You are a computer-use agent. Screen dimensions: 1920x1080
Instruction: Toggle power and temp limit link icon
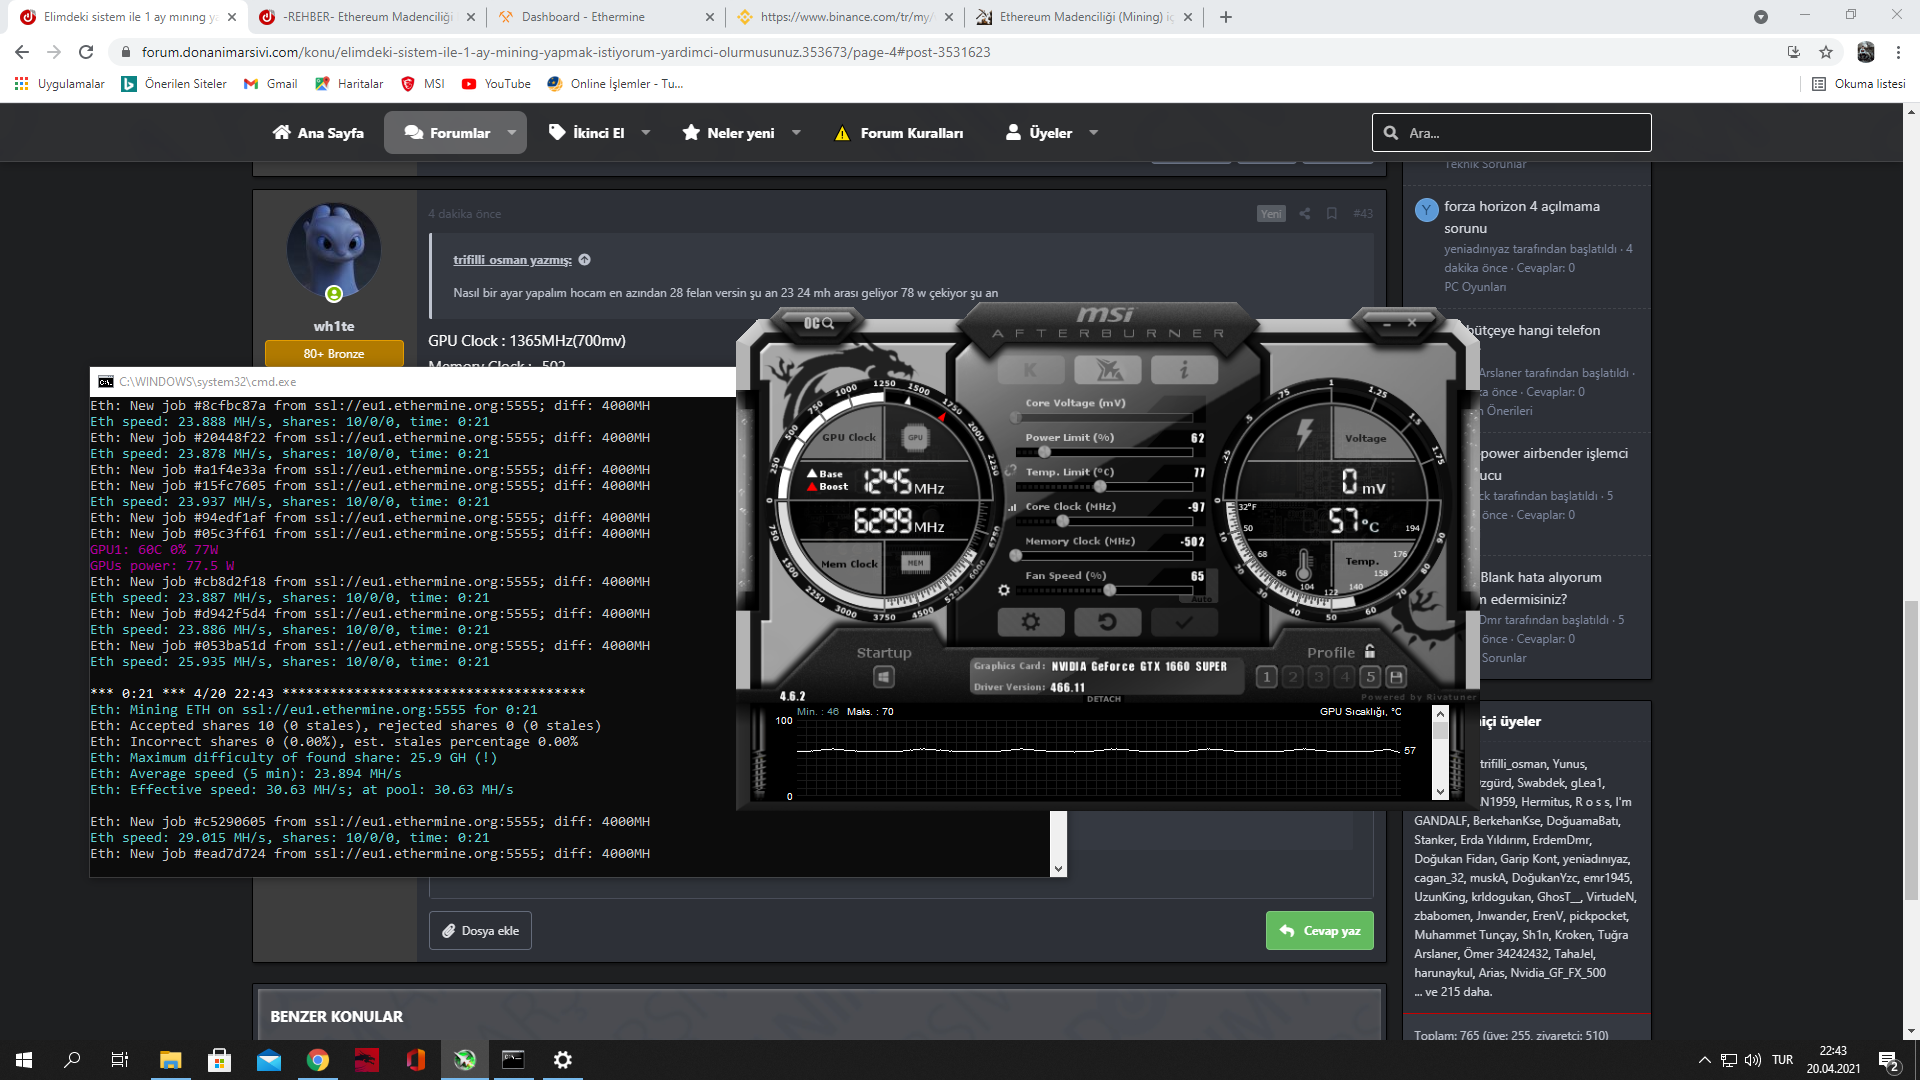[x=1011, y=470]
